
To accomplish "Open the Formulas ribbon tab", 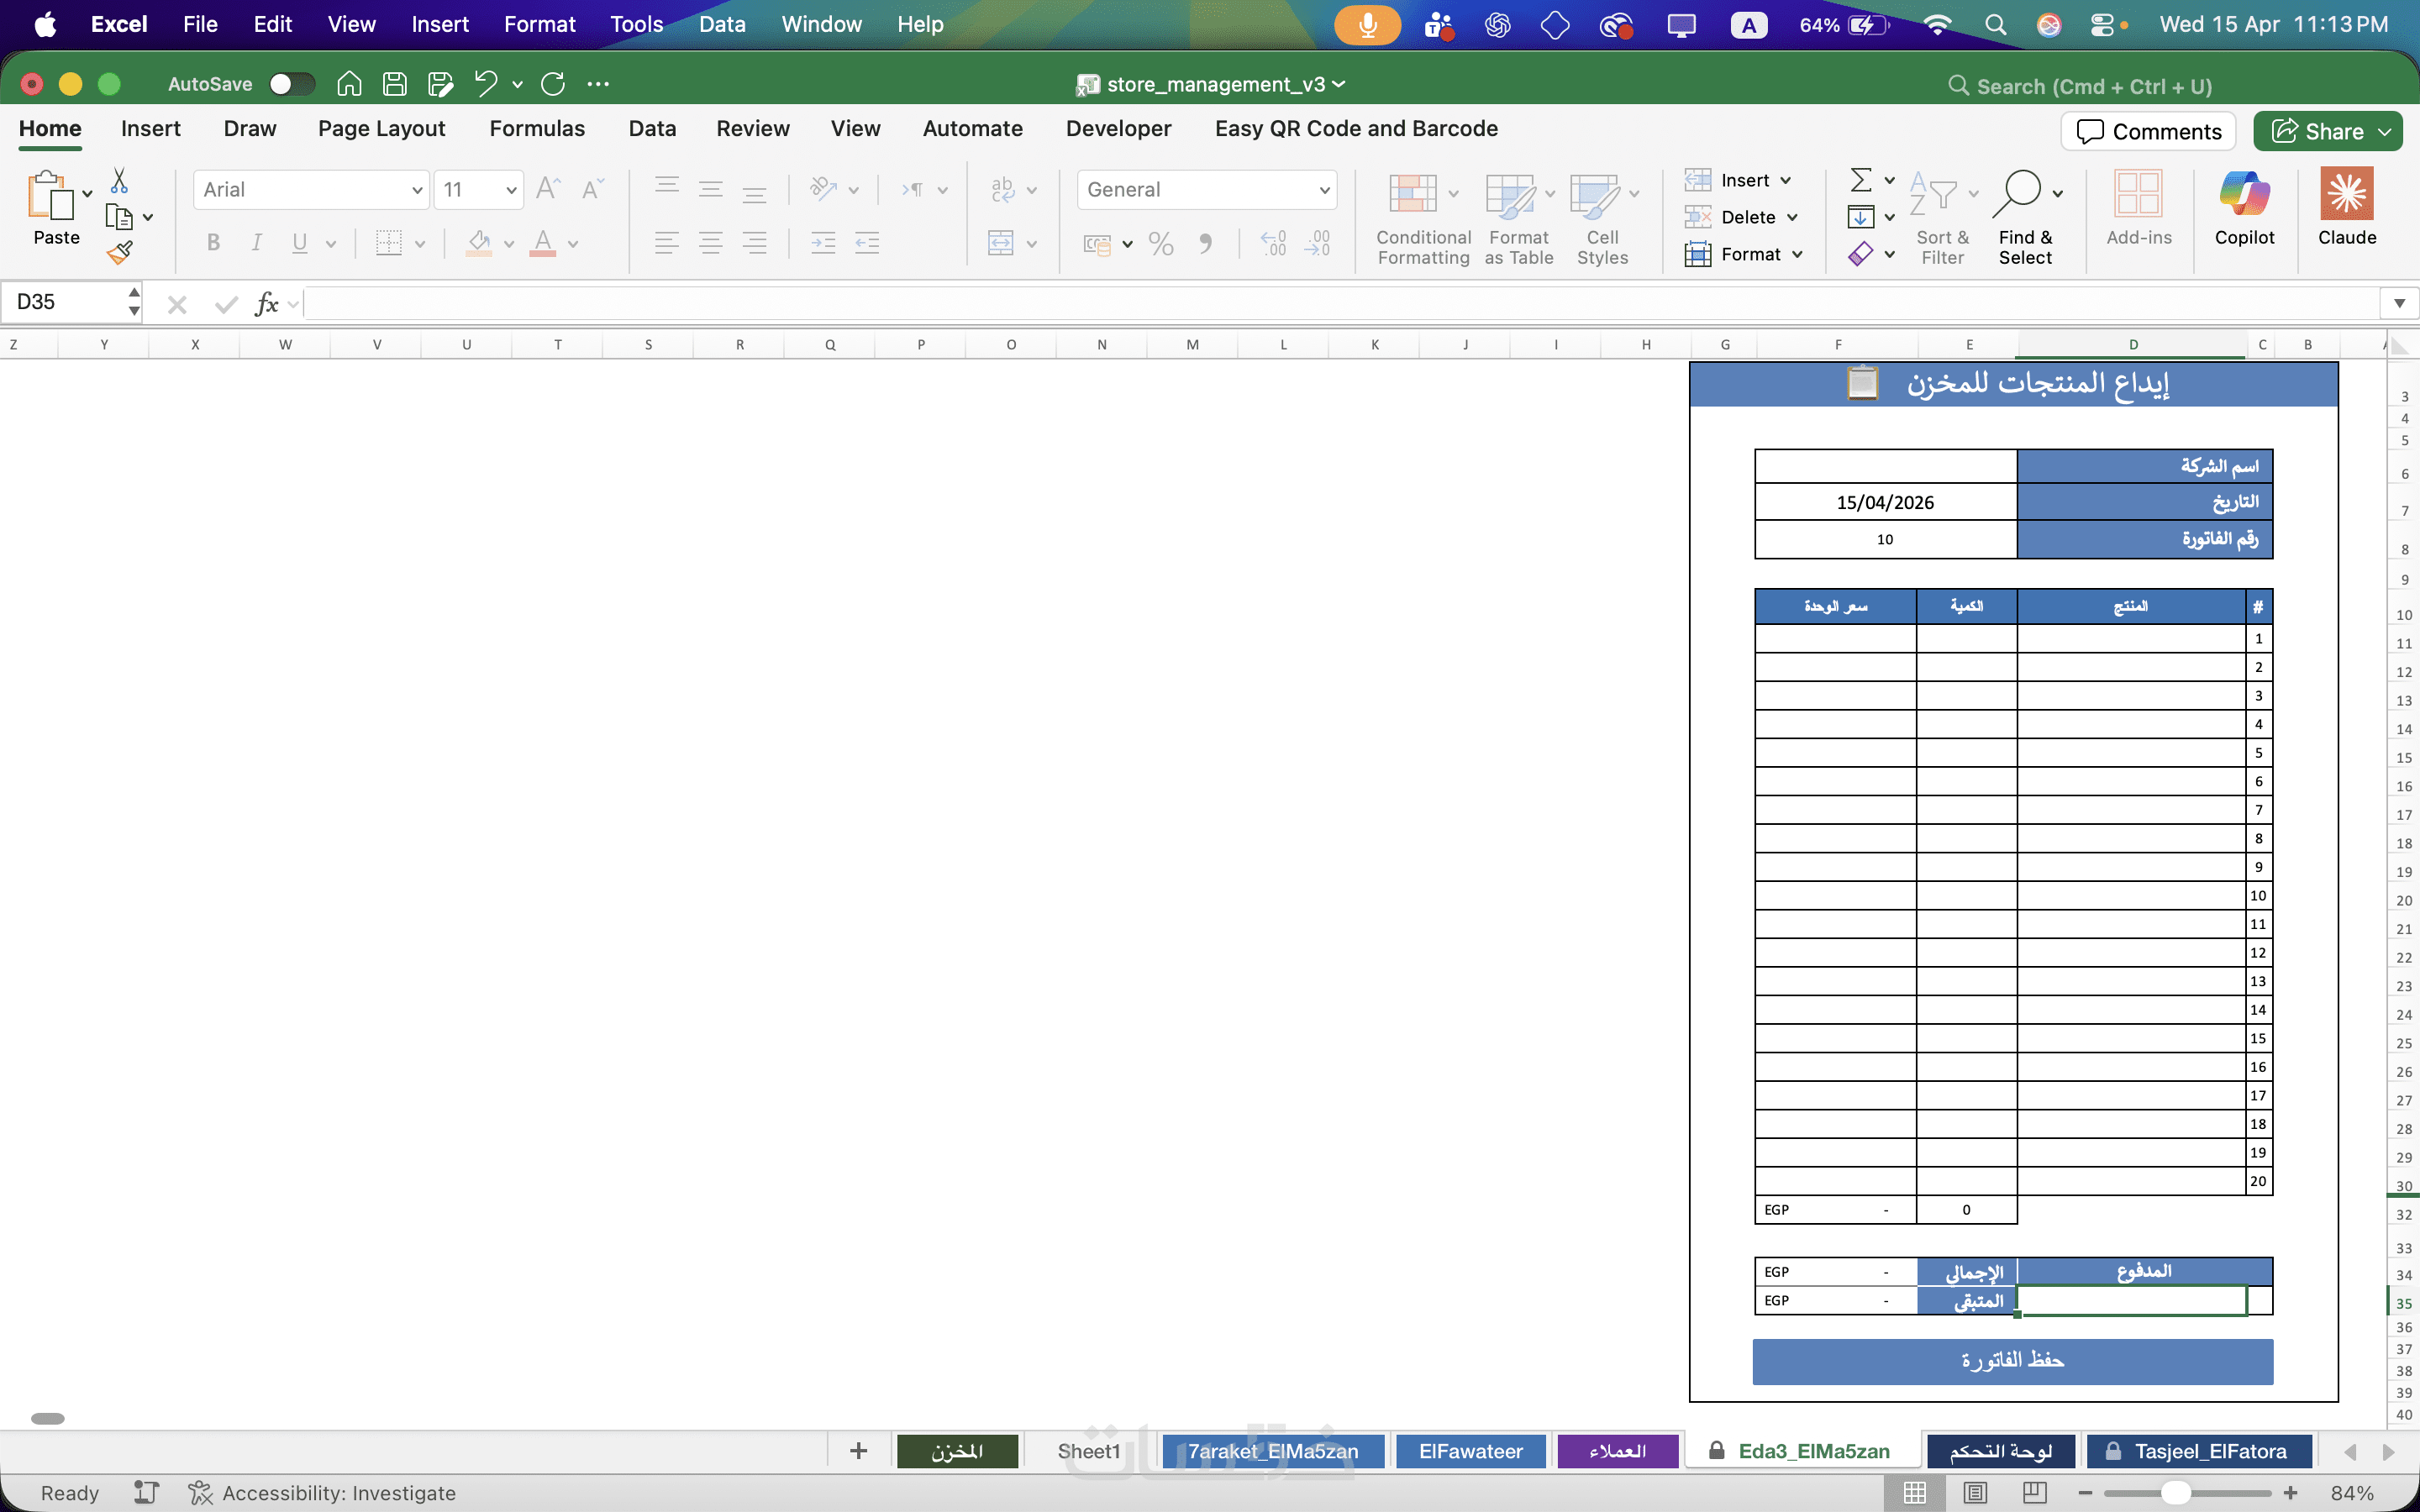I will [537, 129].
